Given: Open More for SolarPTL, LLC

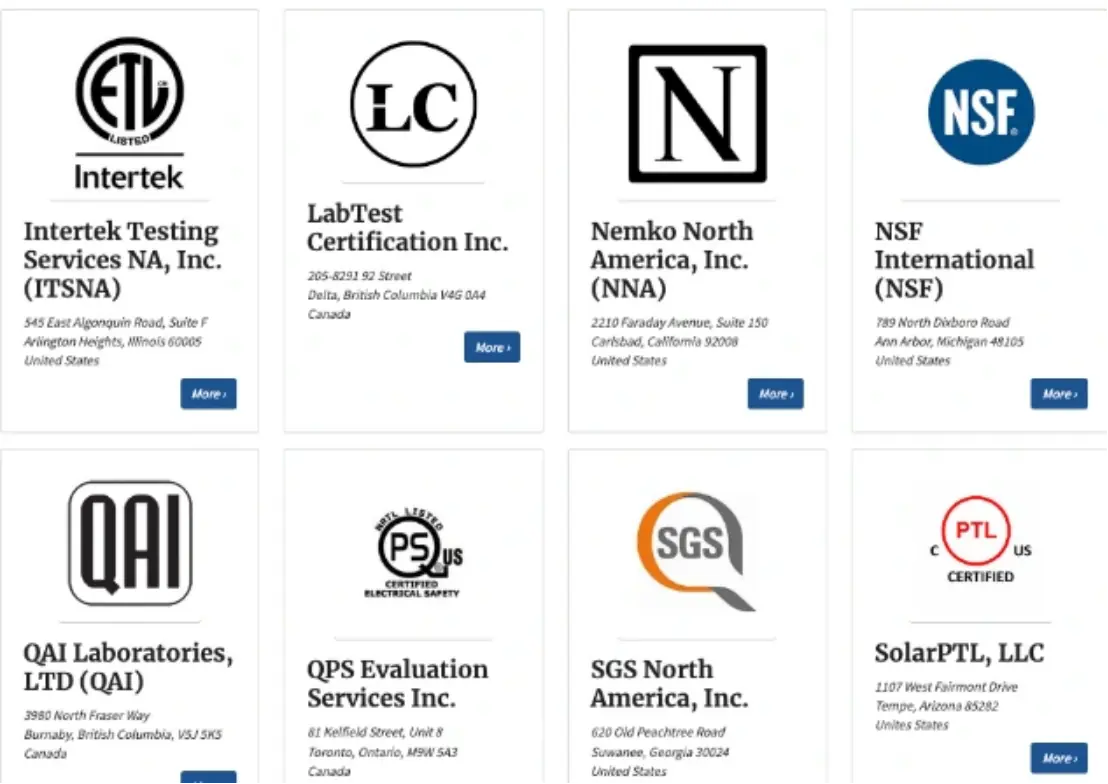Looking at the screenshot, I should [1058, 758].
